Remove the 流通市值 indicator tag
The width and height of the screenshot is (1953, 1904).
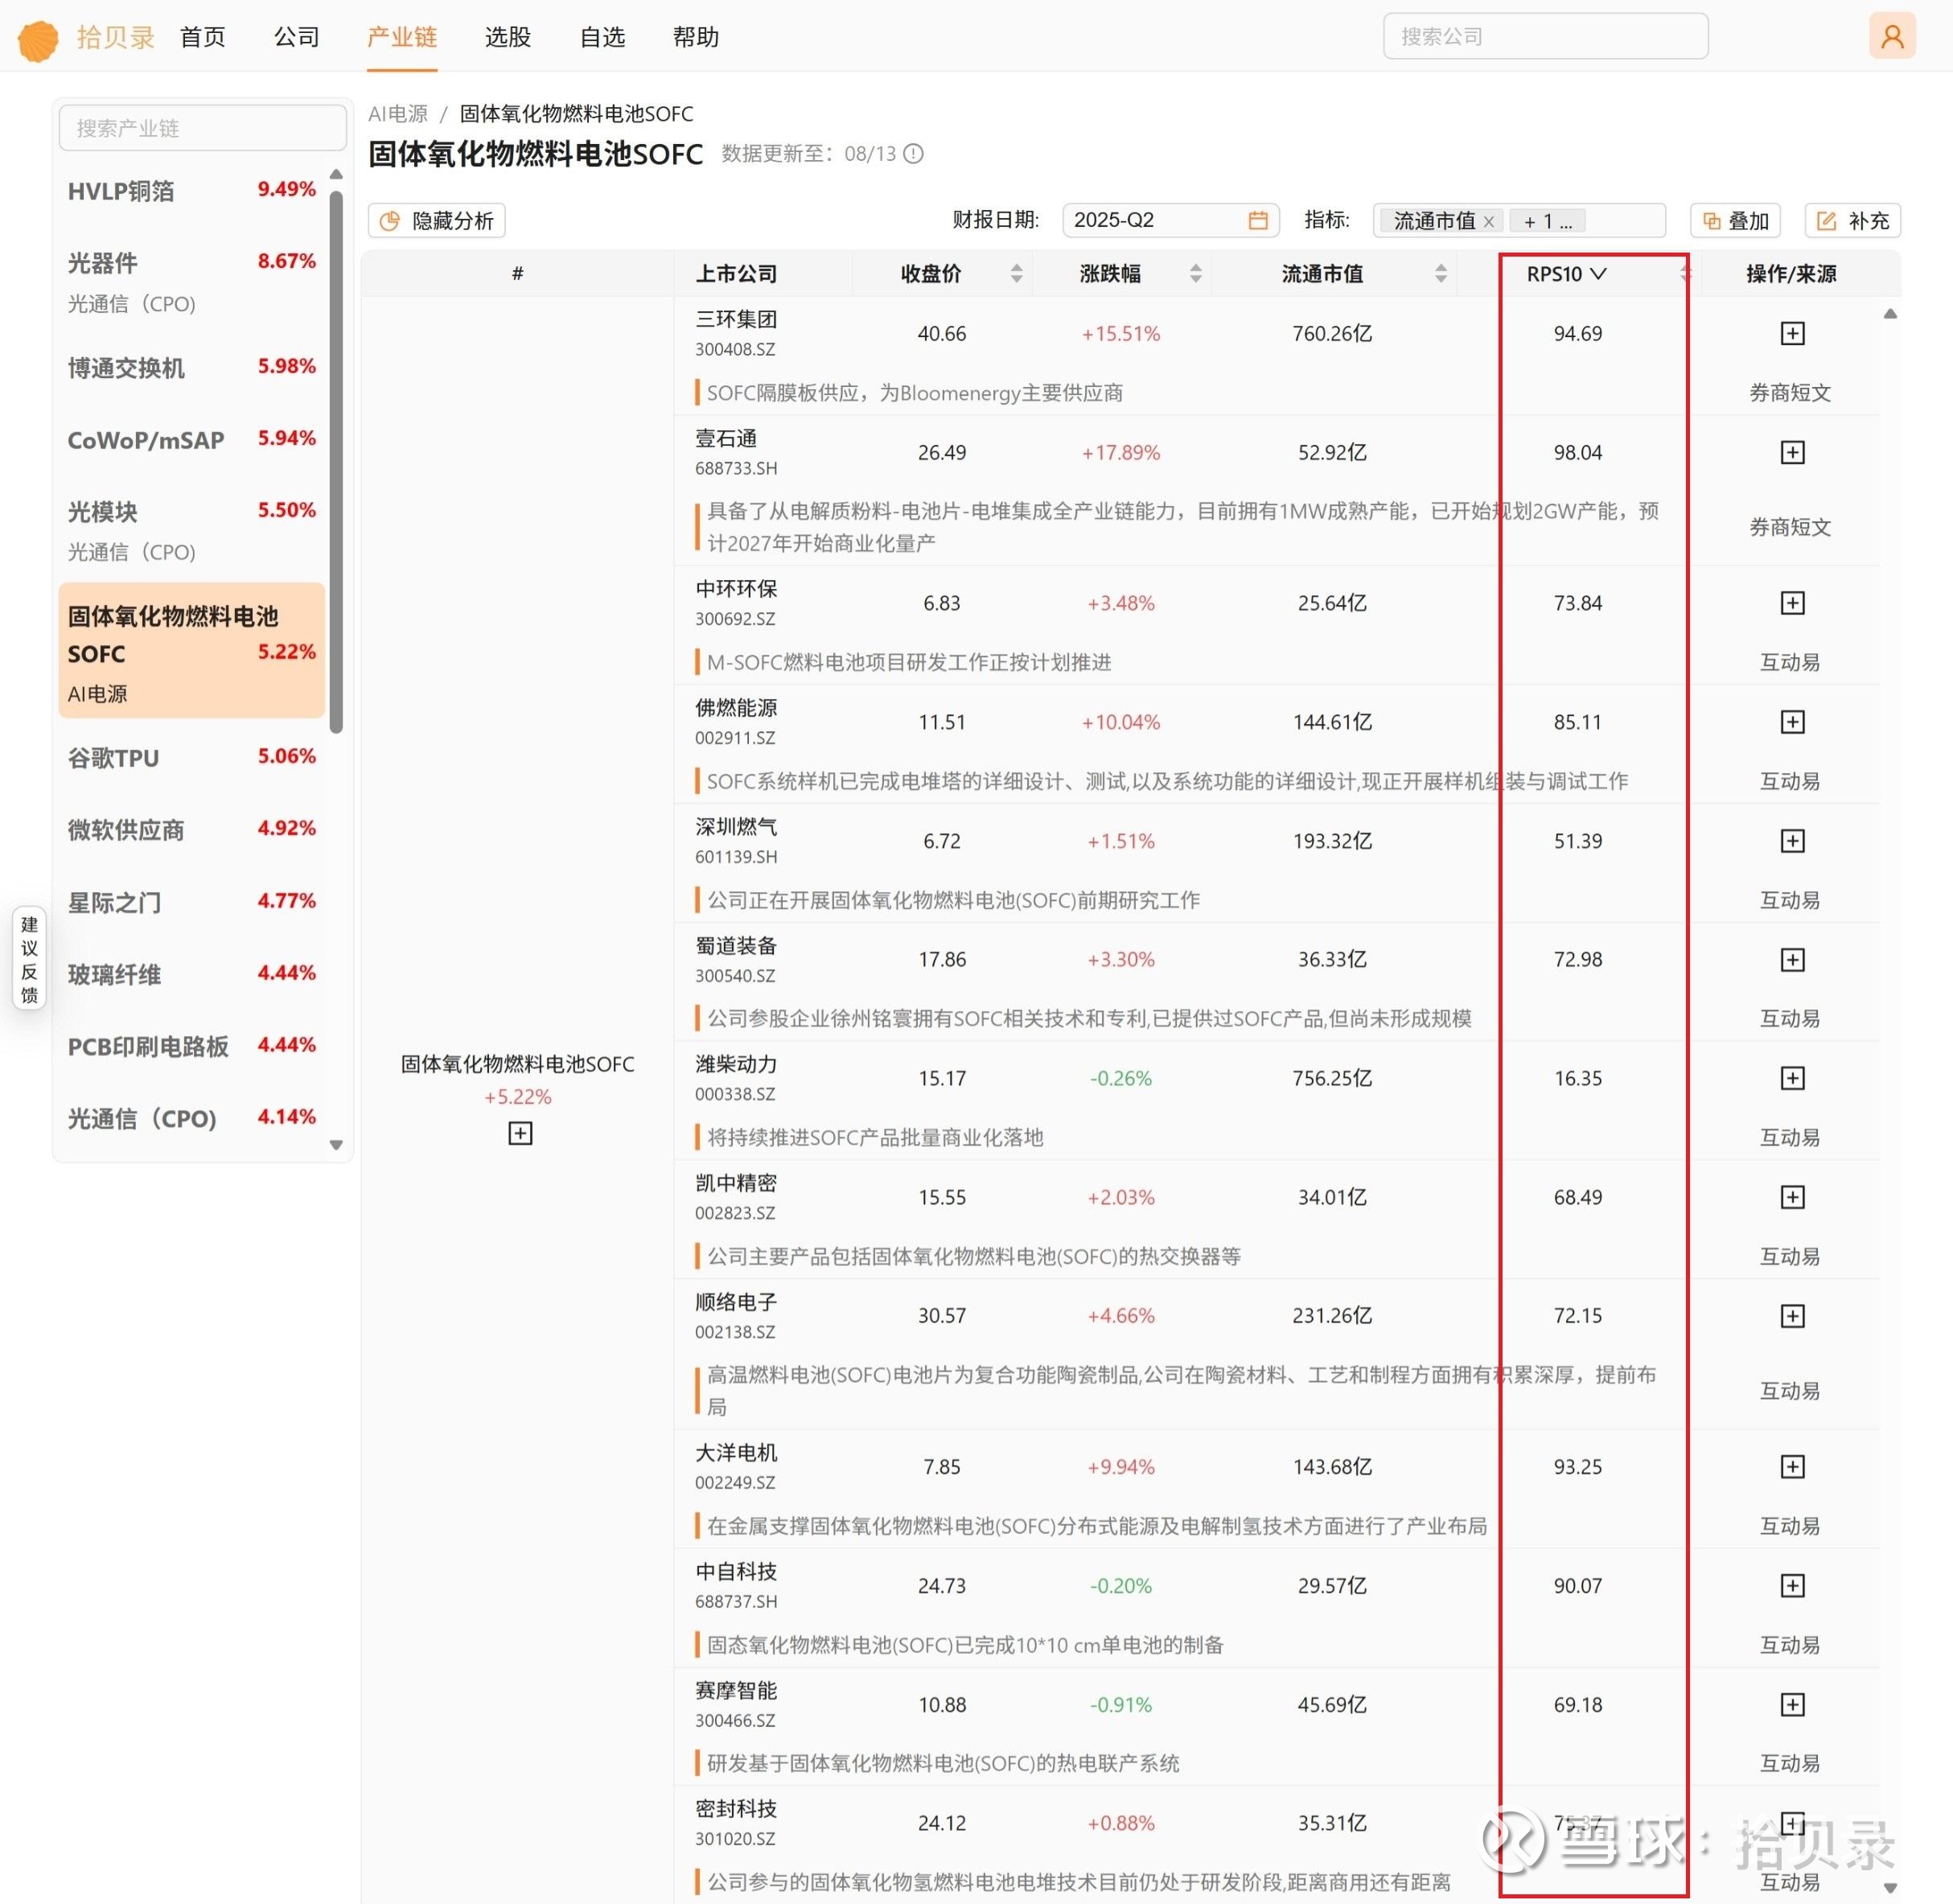pos(1489,222)
